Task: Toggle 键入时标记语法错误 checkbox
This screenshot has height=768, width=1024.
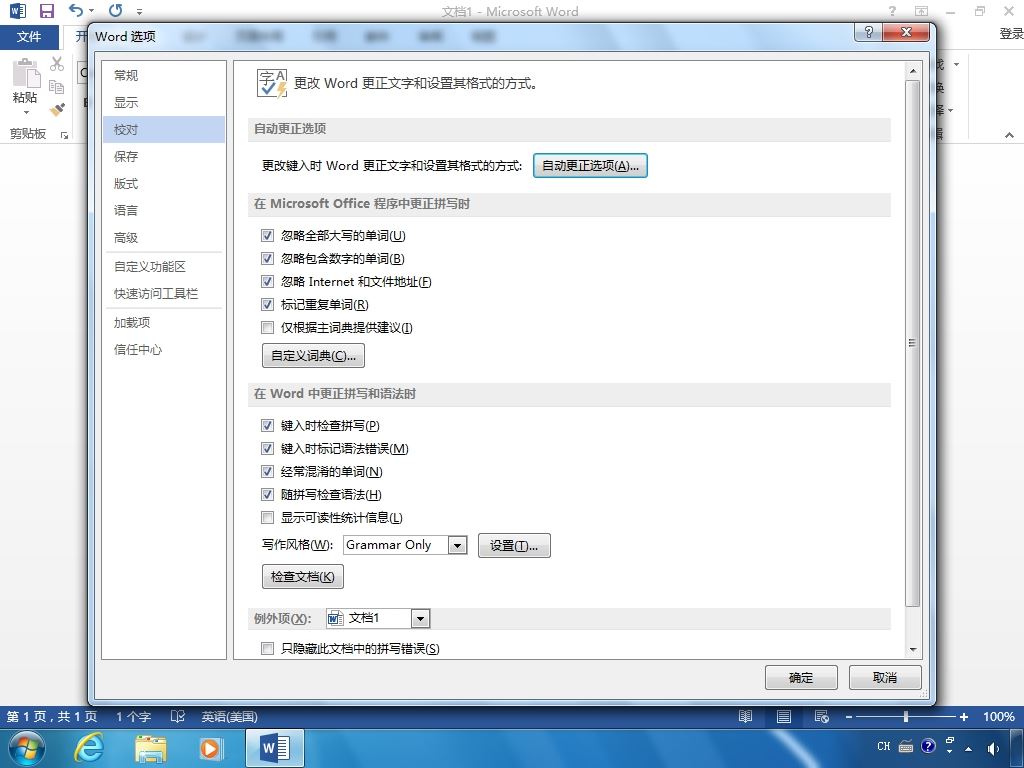Action: pos(267,449)
